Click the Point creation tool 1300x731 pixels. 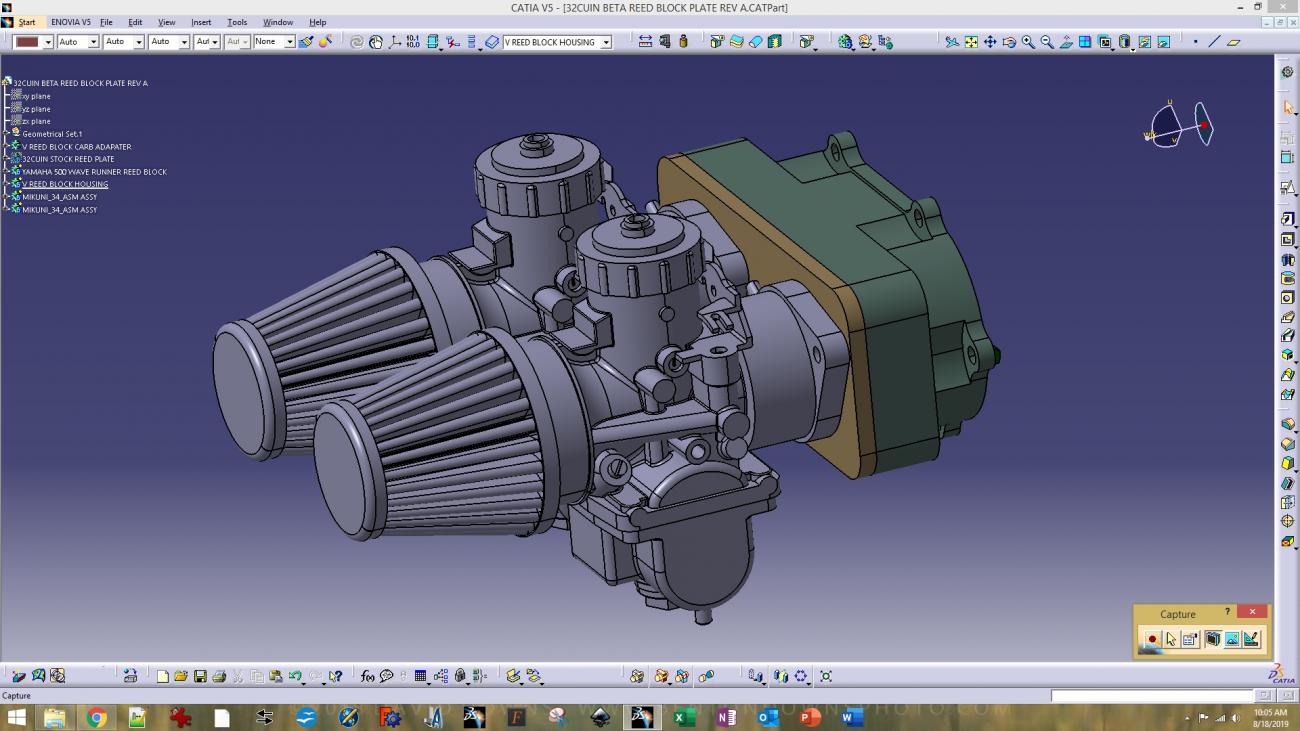[1196, 42]
